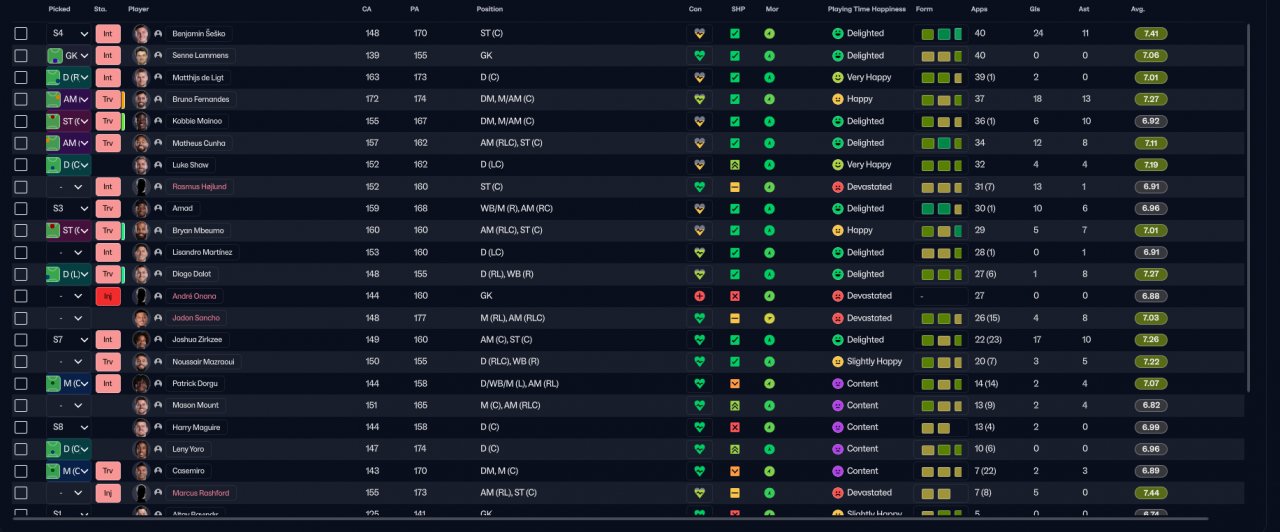Click the morale icon for Casemiro
This screenshot has width=1280, height=532.
tap(770, 471)
